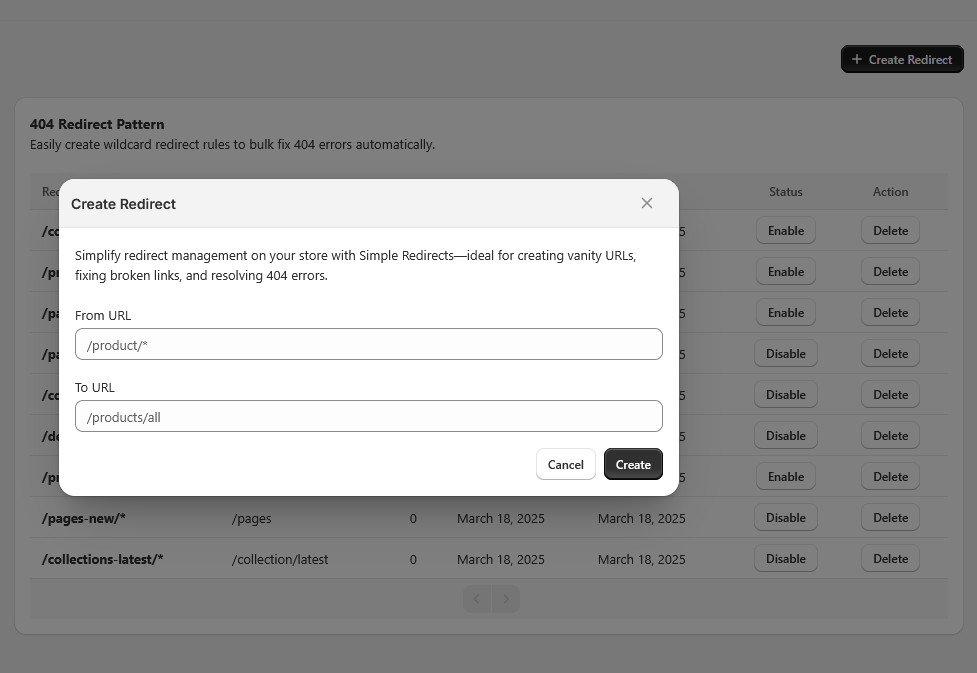The height and width of the screenshot is (673, 977).
Task: Click the 404 Redirect Pattern heading
Action: [97, 125]
